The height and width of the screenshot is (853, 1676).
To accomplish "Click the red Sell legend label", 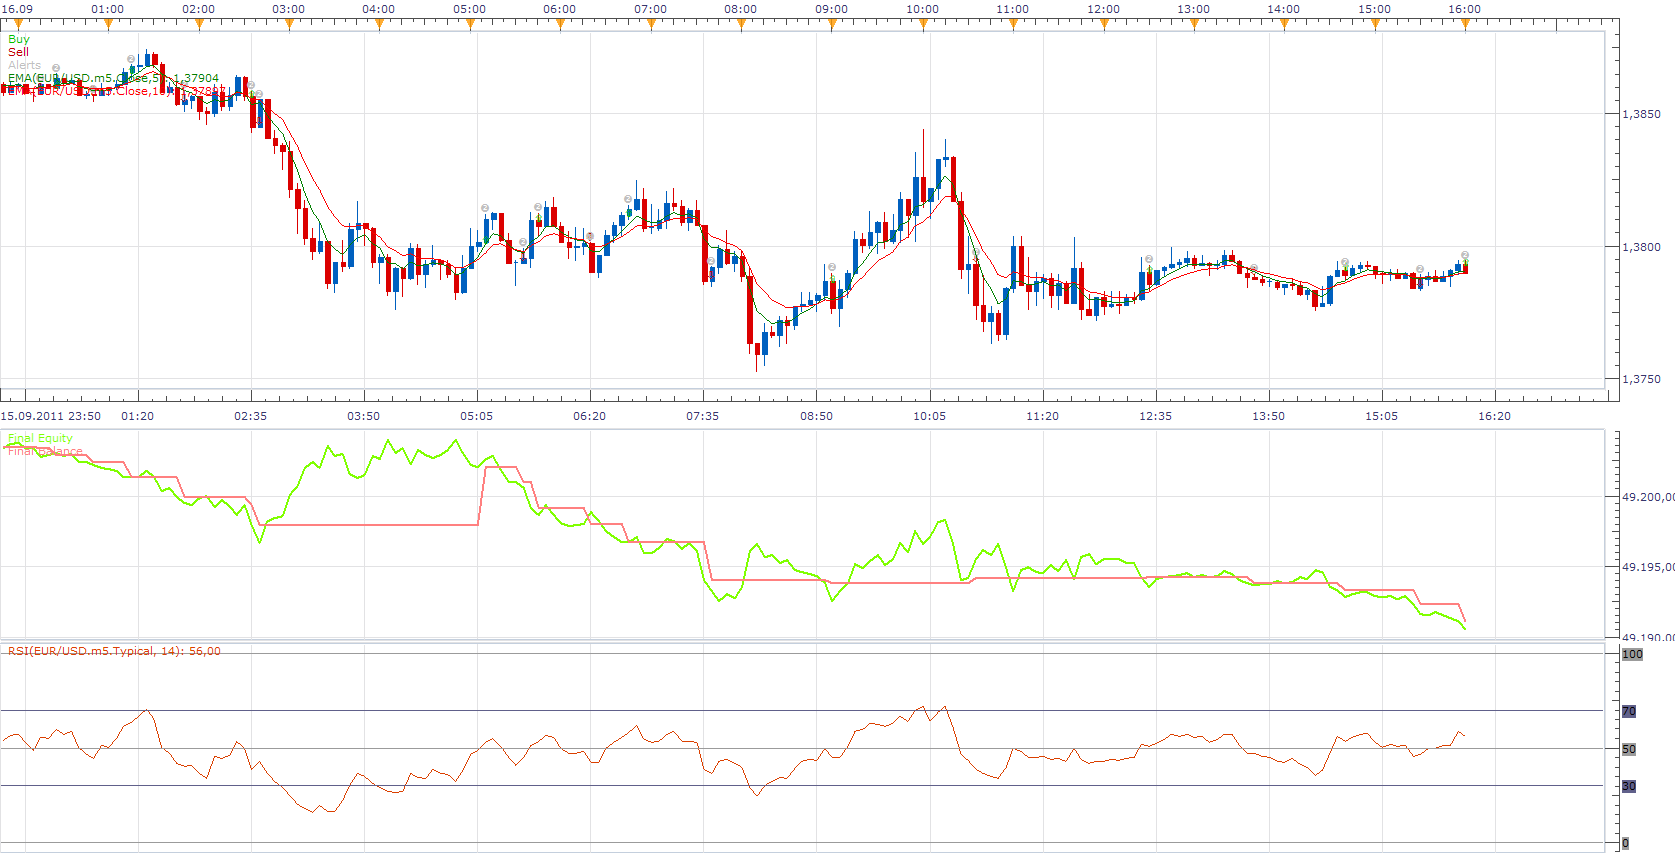I will pyautogui.click(x=18, y=52).
